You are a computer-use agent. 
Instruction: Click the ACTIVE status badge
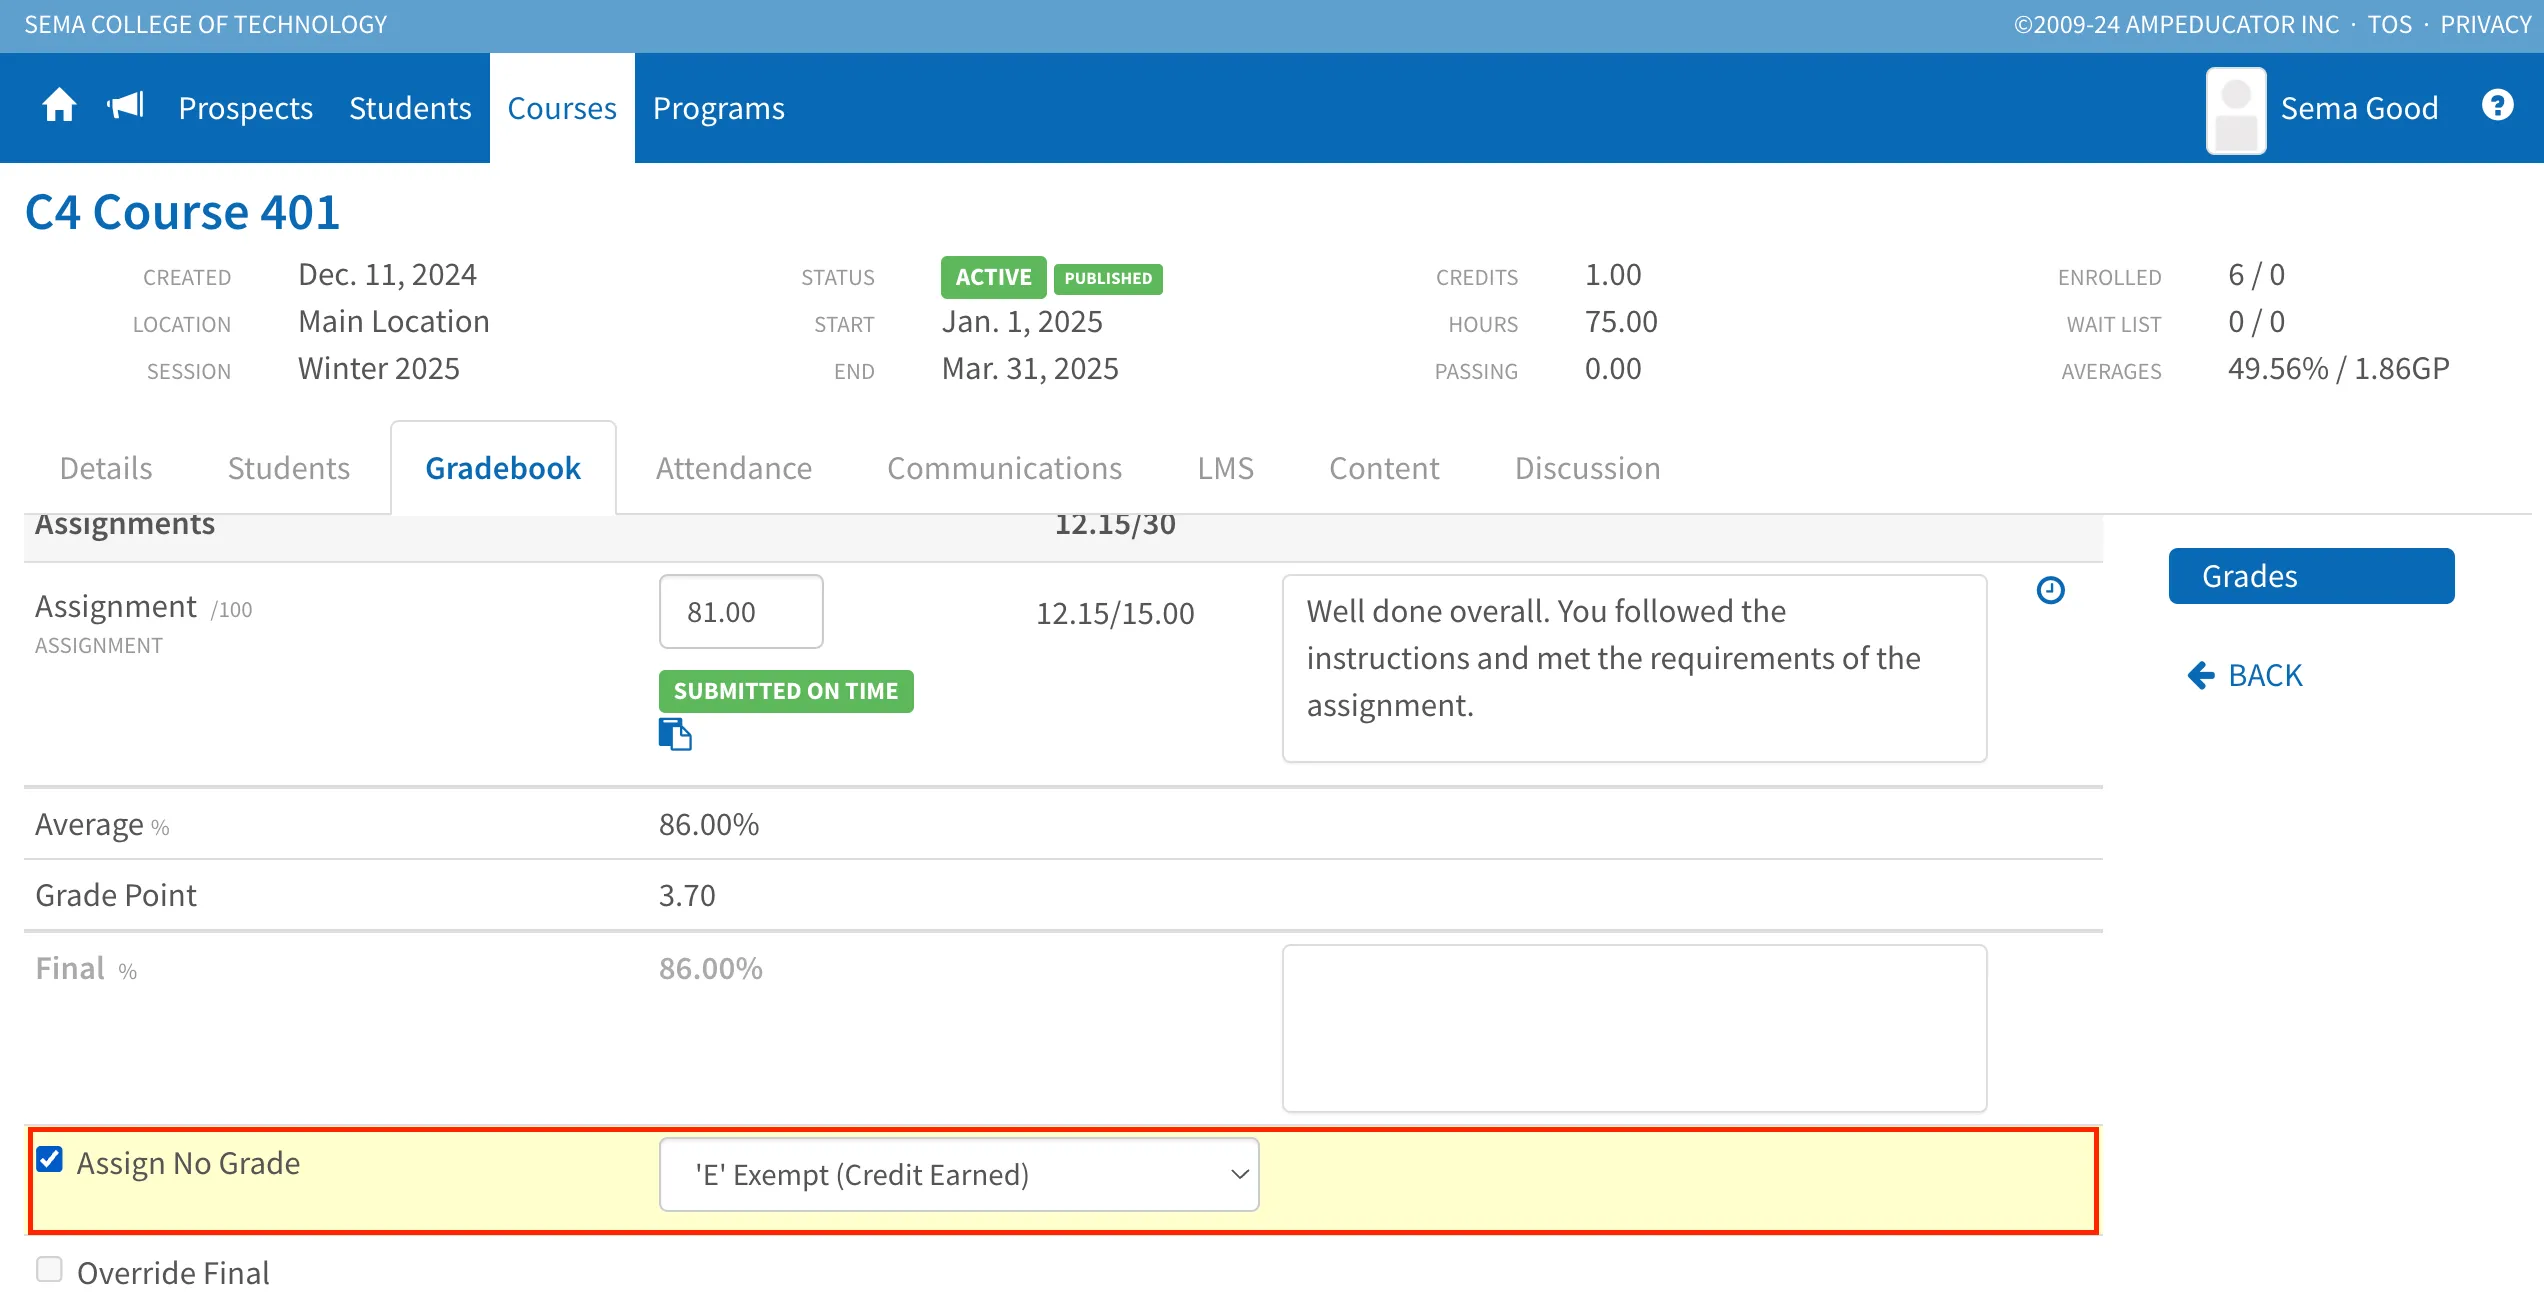993,277
